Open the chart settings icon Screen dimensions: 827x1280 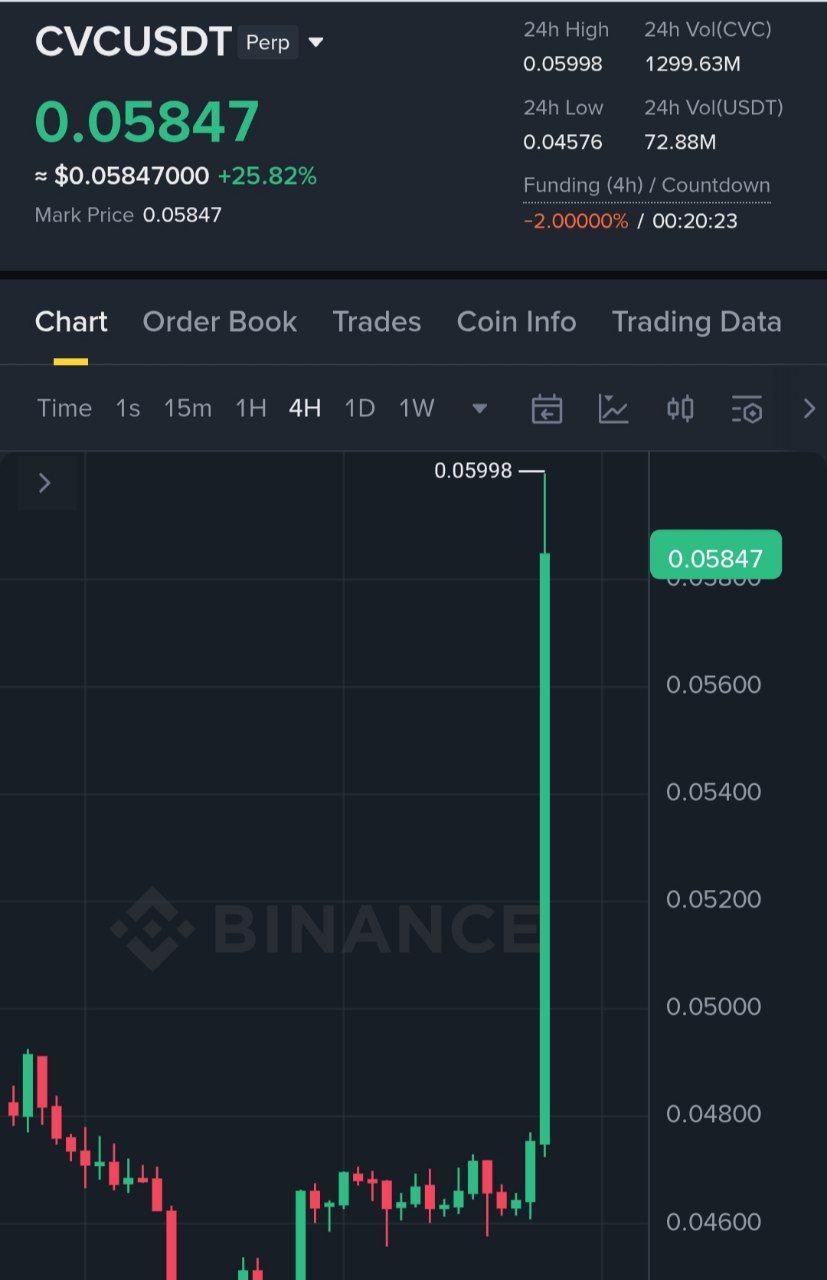coord(747,408)
